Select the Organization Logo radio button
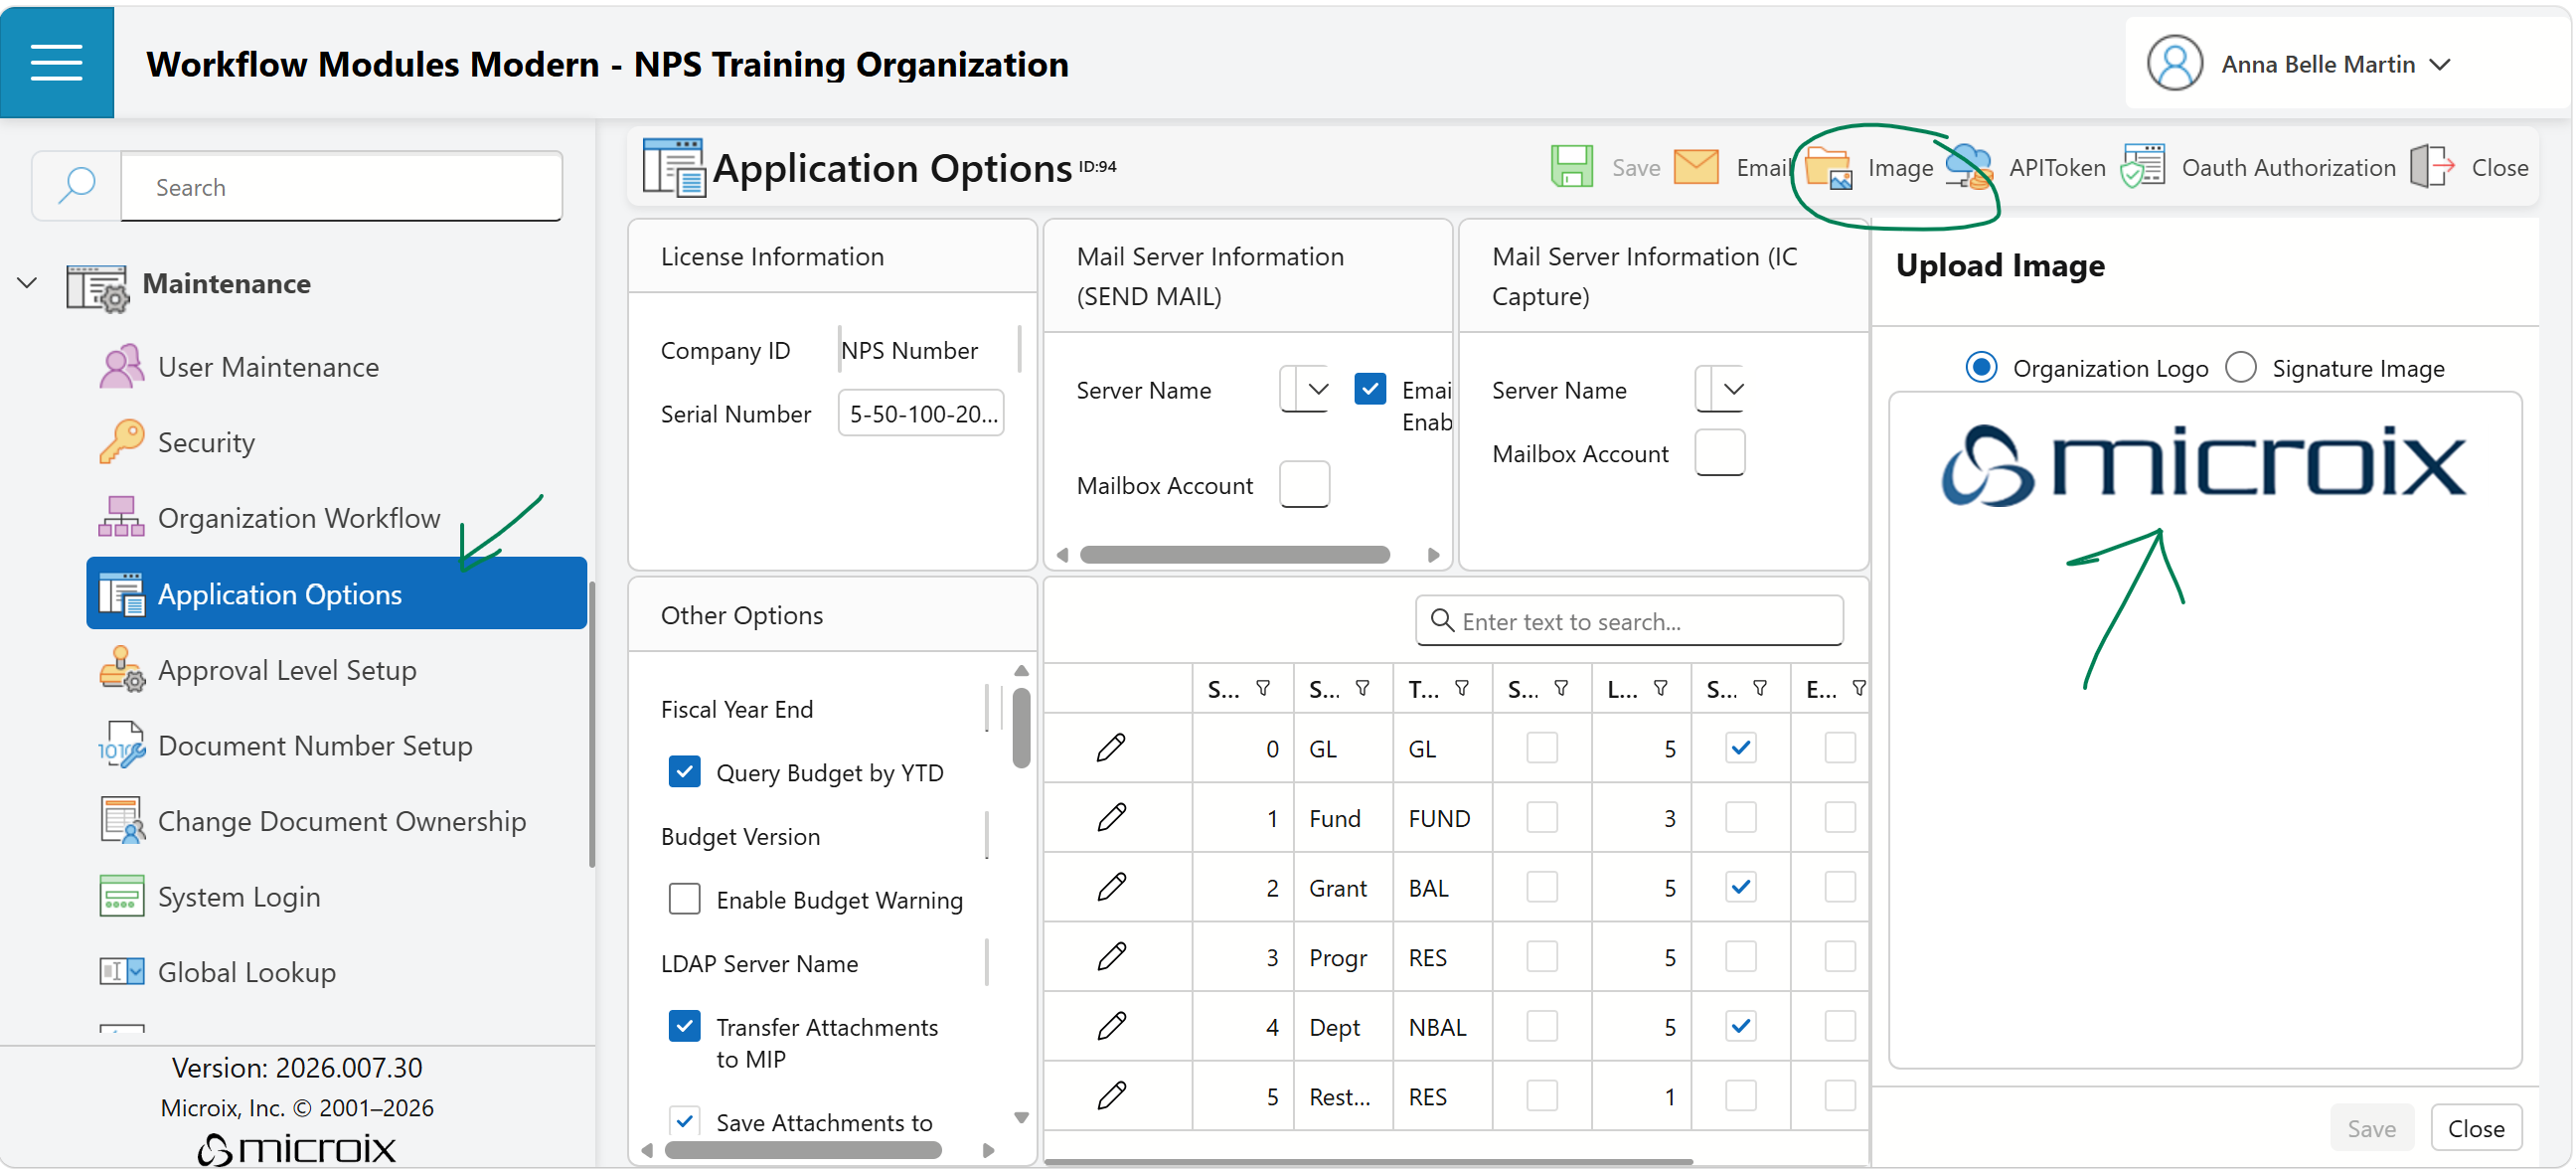2576x1169 pixels. coord(1980,367)
